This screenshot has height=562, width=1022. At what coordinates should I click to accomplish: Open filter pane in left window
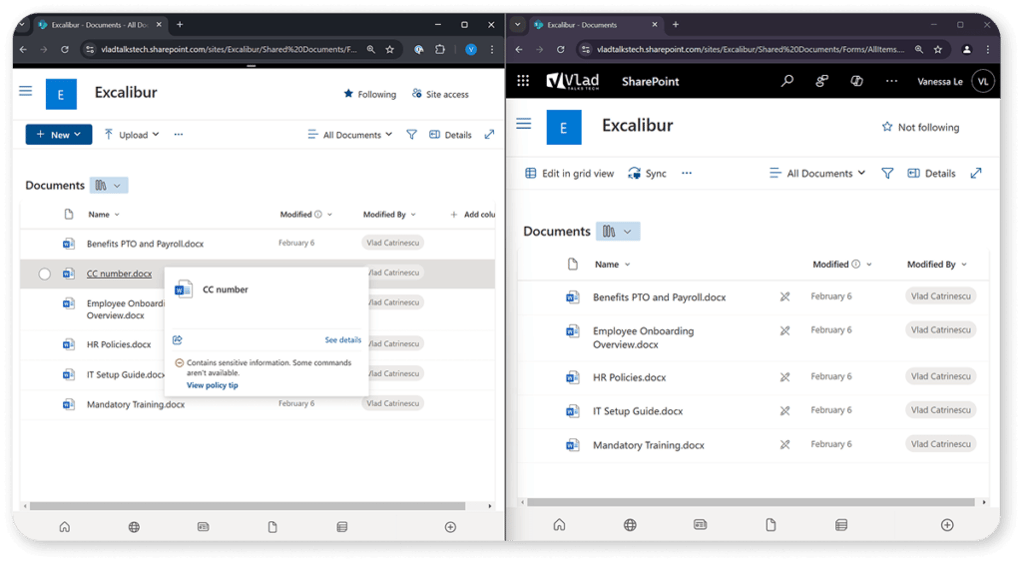tap(411, 134)
